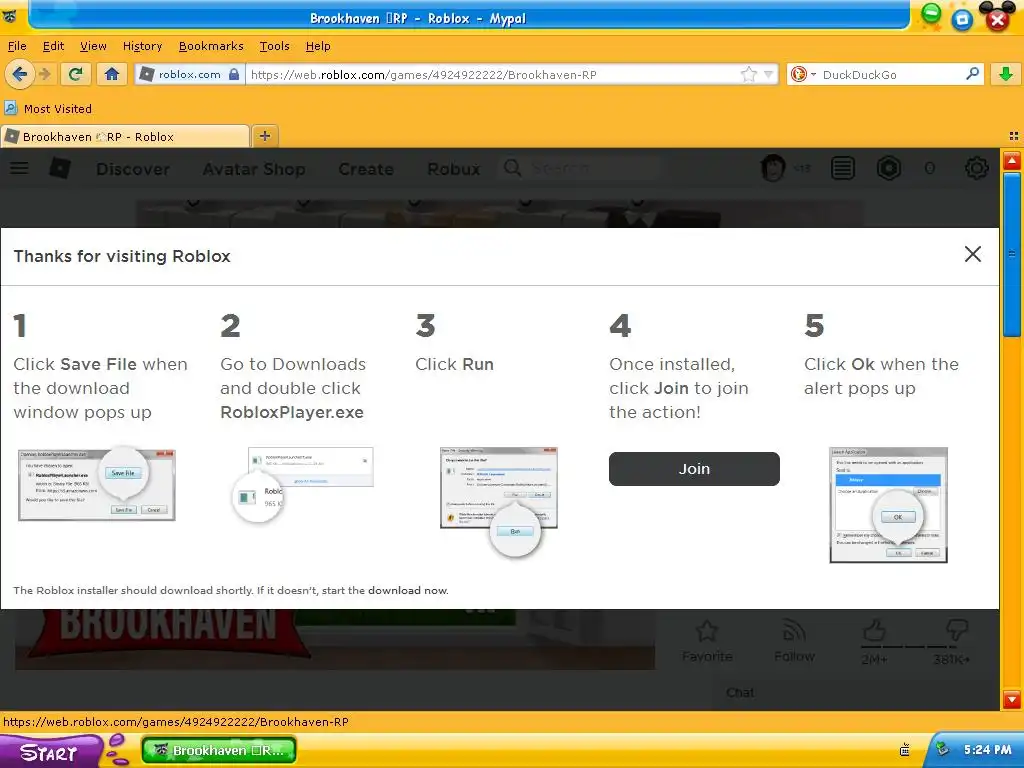Viewport: 1024px width, 768px height.
Task: Click the Roblox logo icon
Action: pyautogui.click(x=60, y=168)
